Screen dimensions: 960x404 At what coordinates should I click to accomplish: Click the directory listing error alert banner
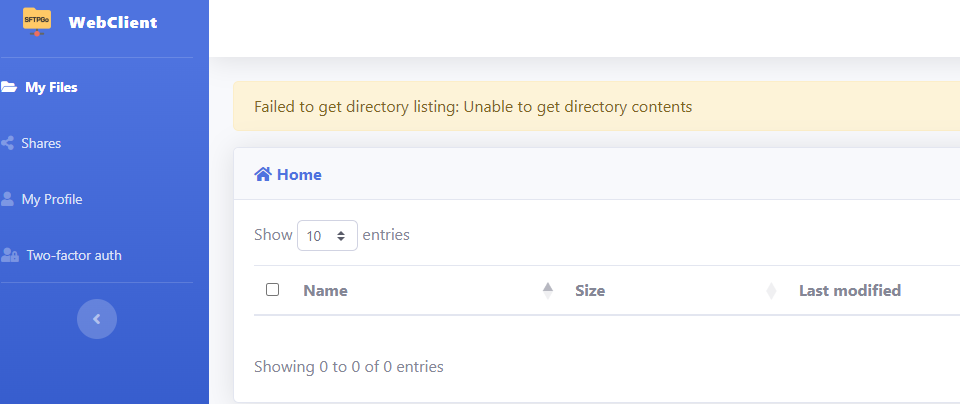[596, 107]
